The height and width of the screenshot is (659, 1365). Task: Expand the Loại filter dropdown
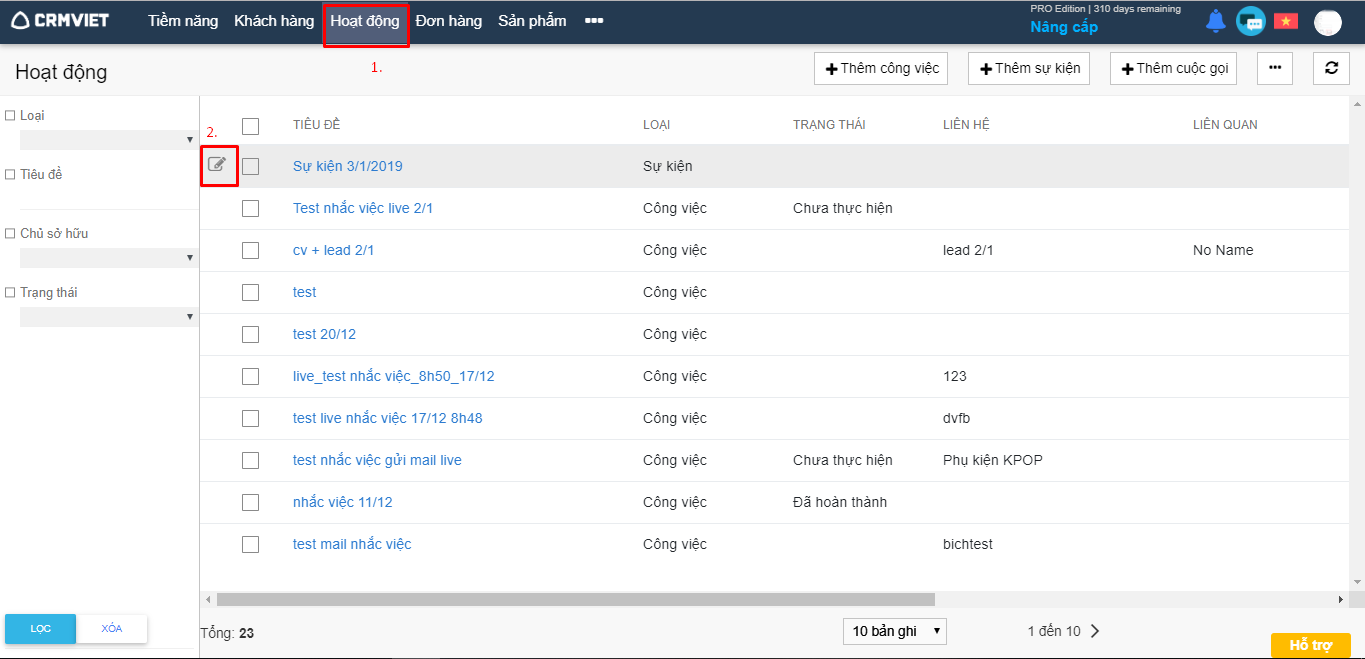(107, 140)
